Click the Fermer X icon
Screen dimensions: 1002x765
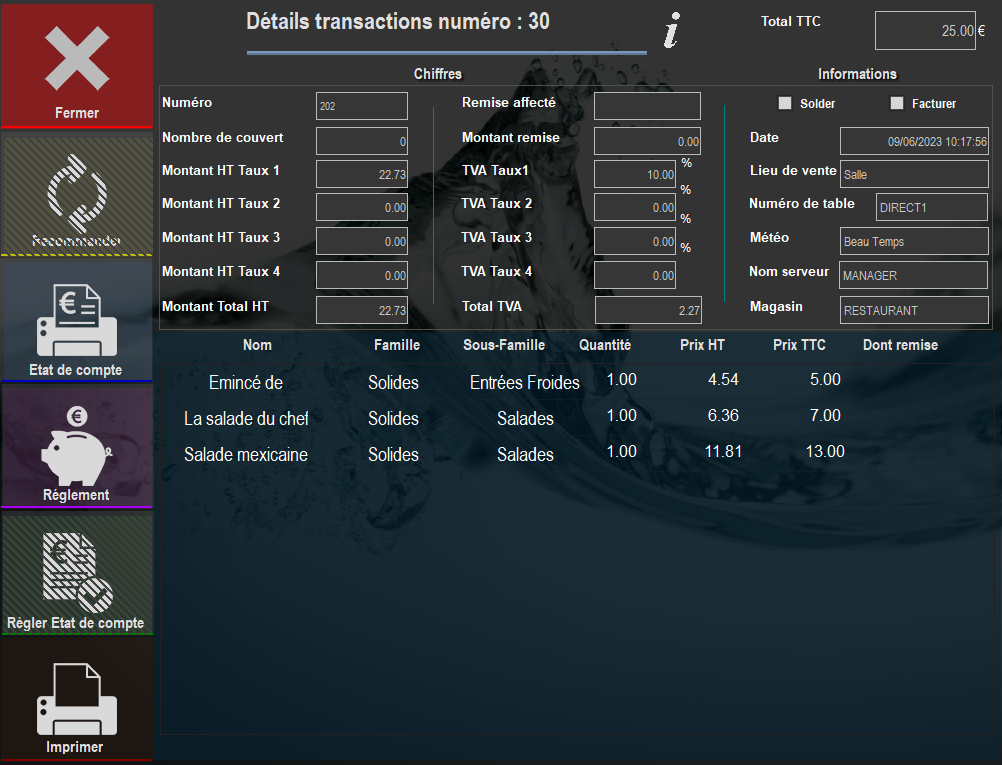point(77,58)
